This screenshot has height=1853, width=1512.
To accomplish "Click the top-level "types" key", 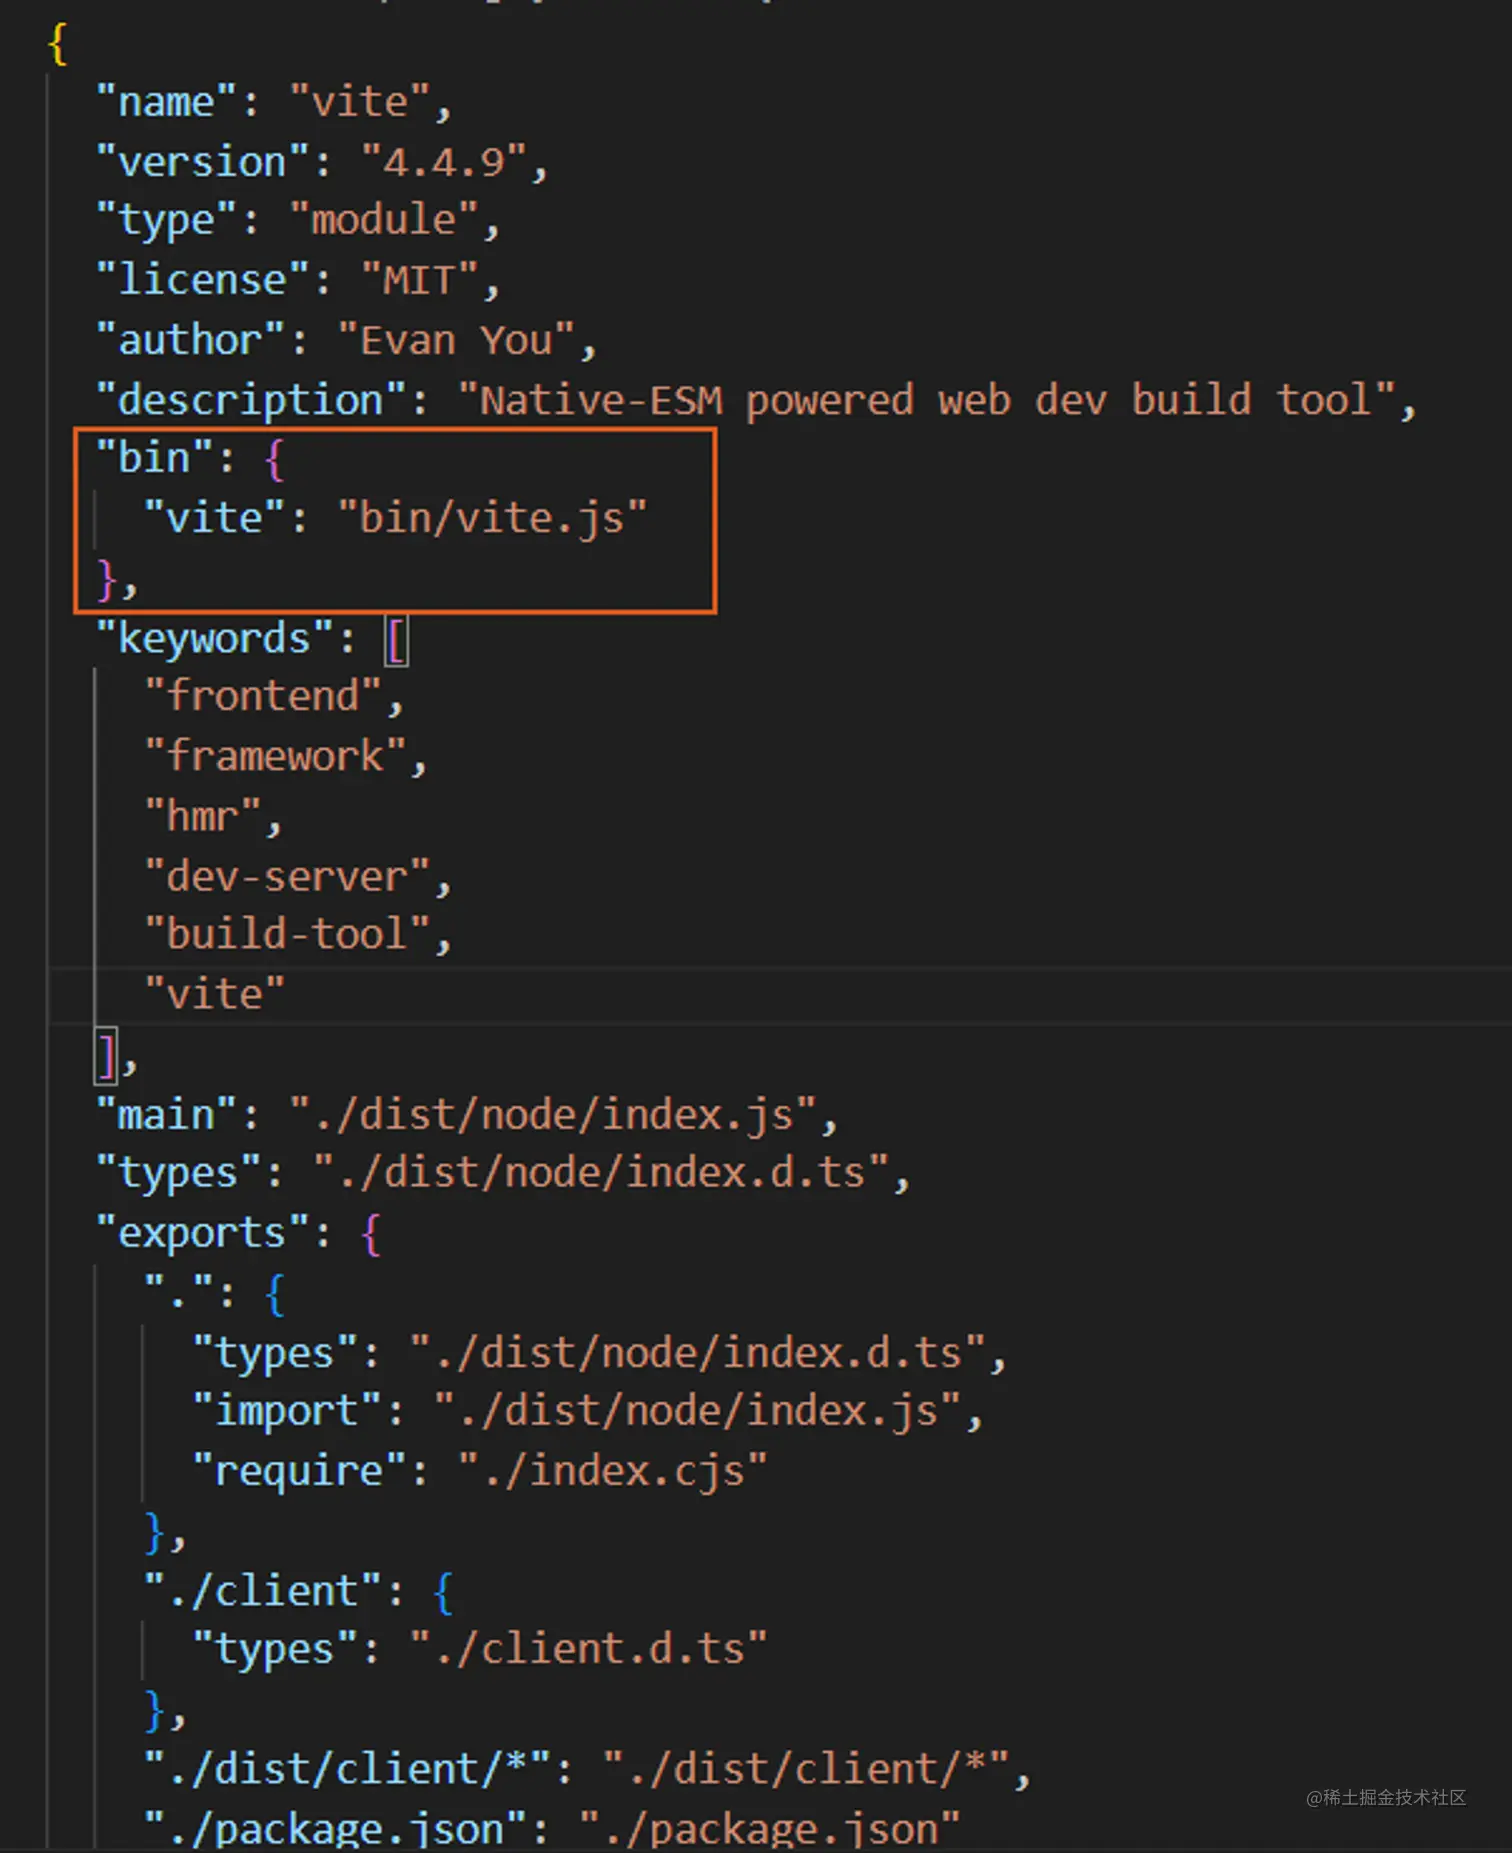I will click(x=178, y=1174).
